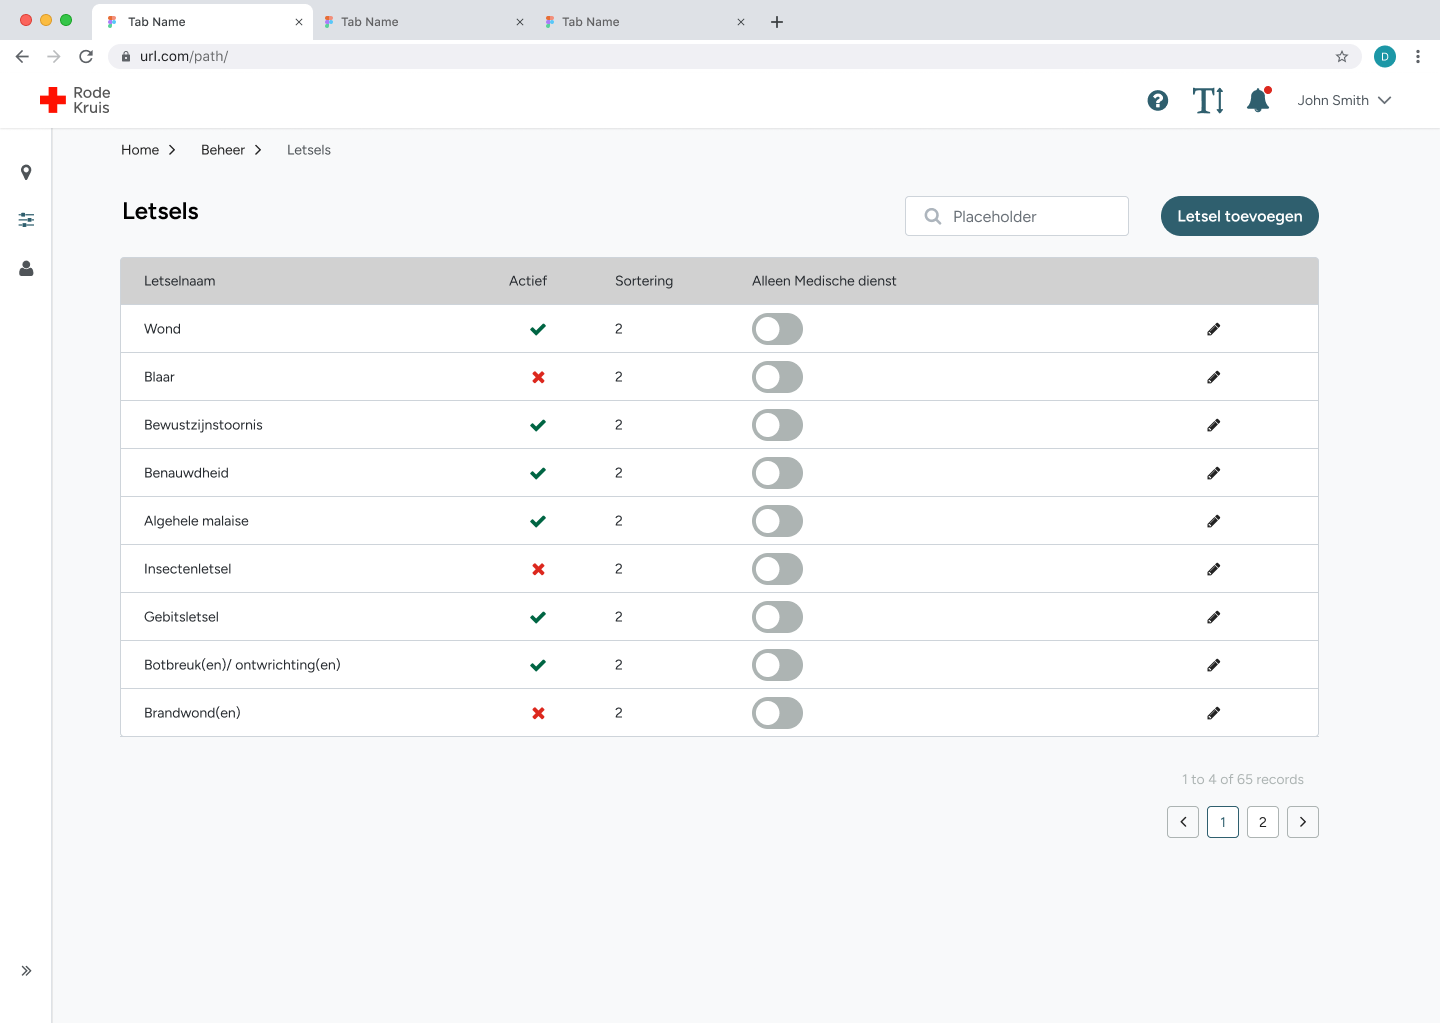The image size is (1440, 1023).
Task: Expand the sidebar with double chevron
Action: [26, 971]
